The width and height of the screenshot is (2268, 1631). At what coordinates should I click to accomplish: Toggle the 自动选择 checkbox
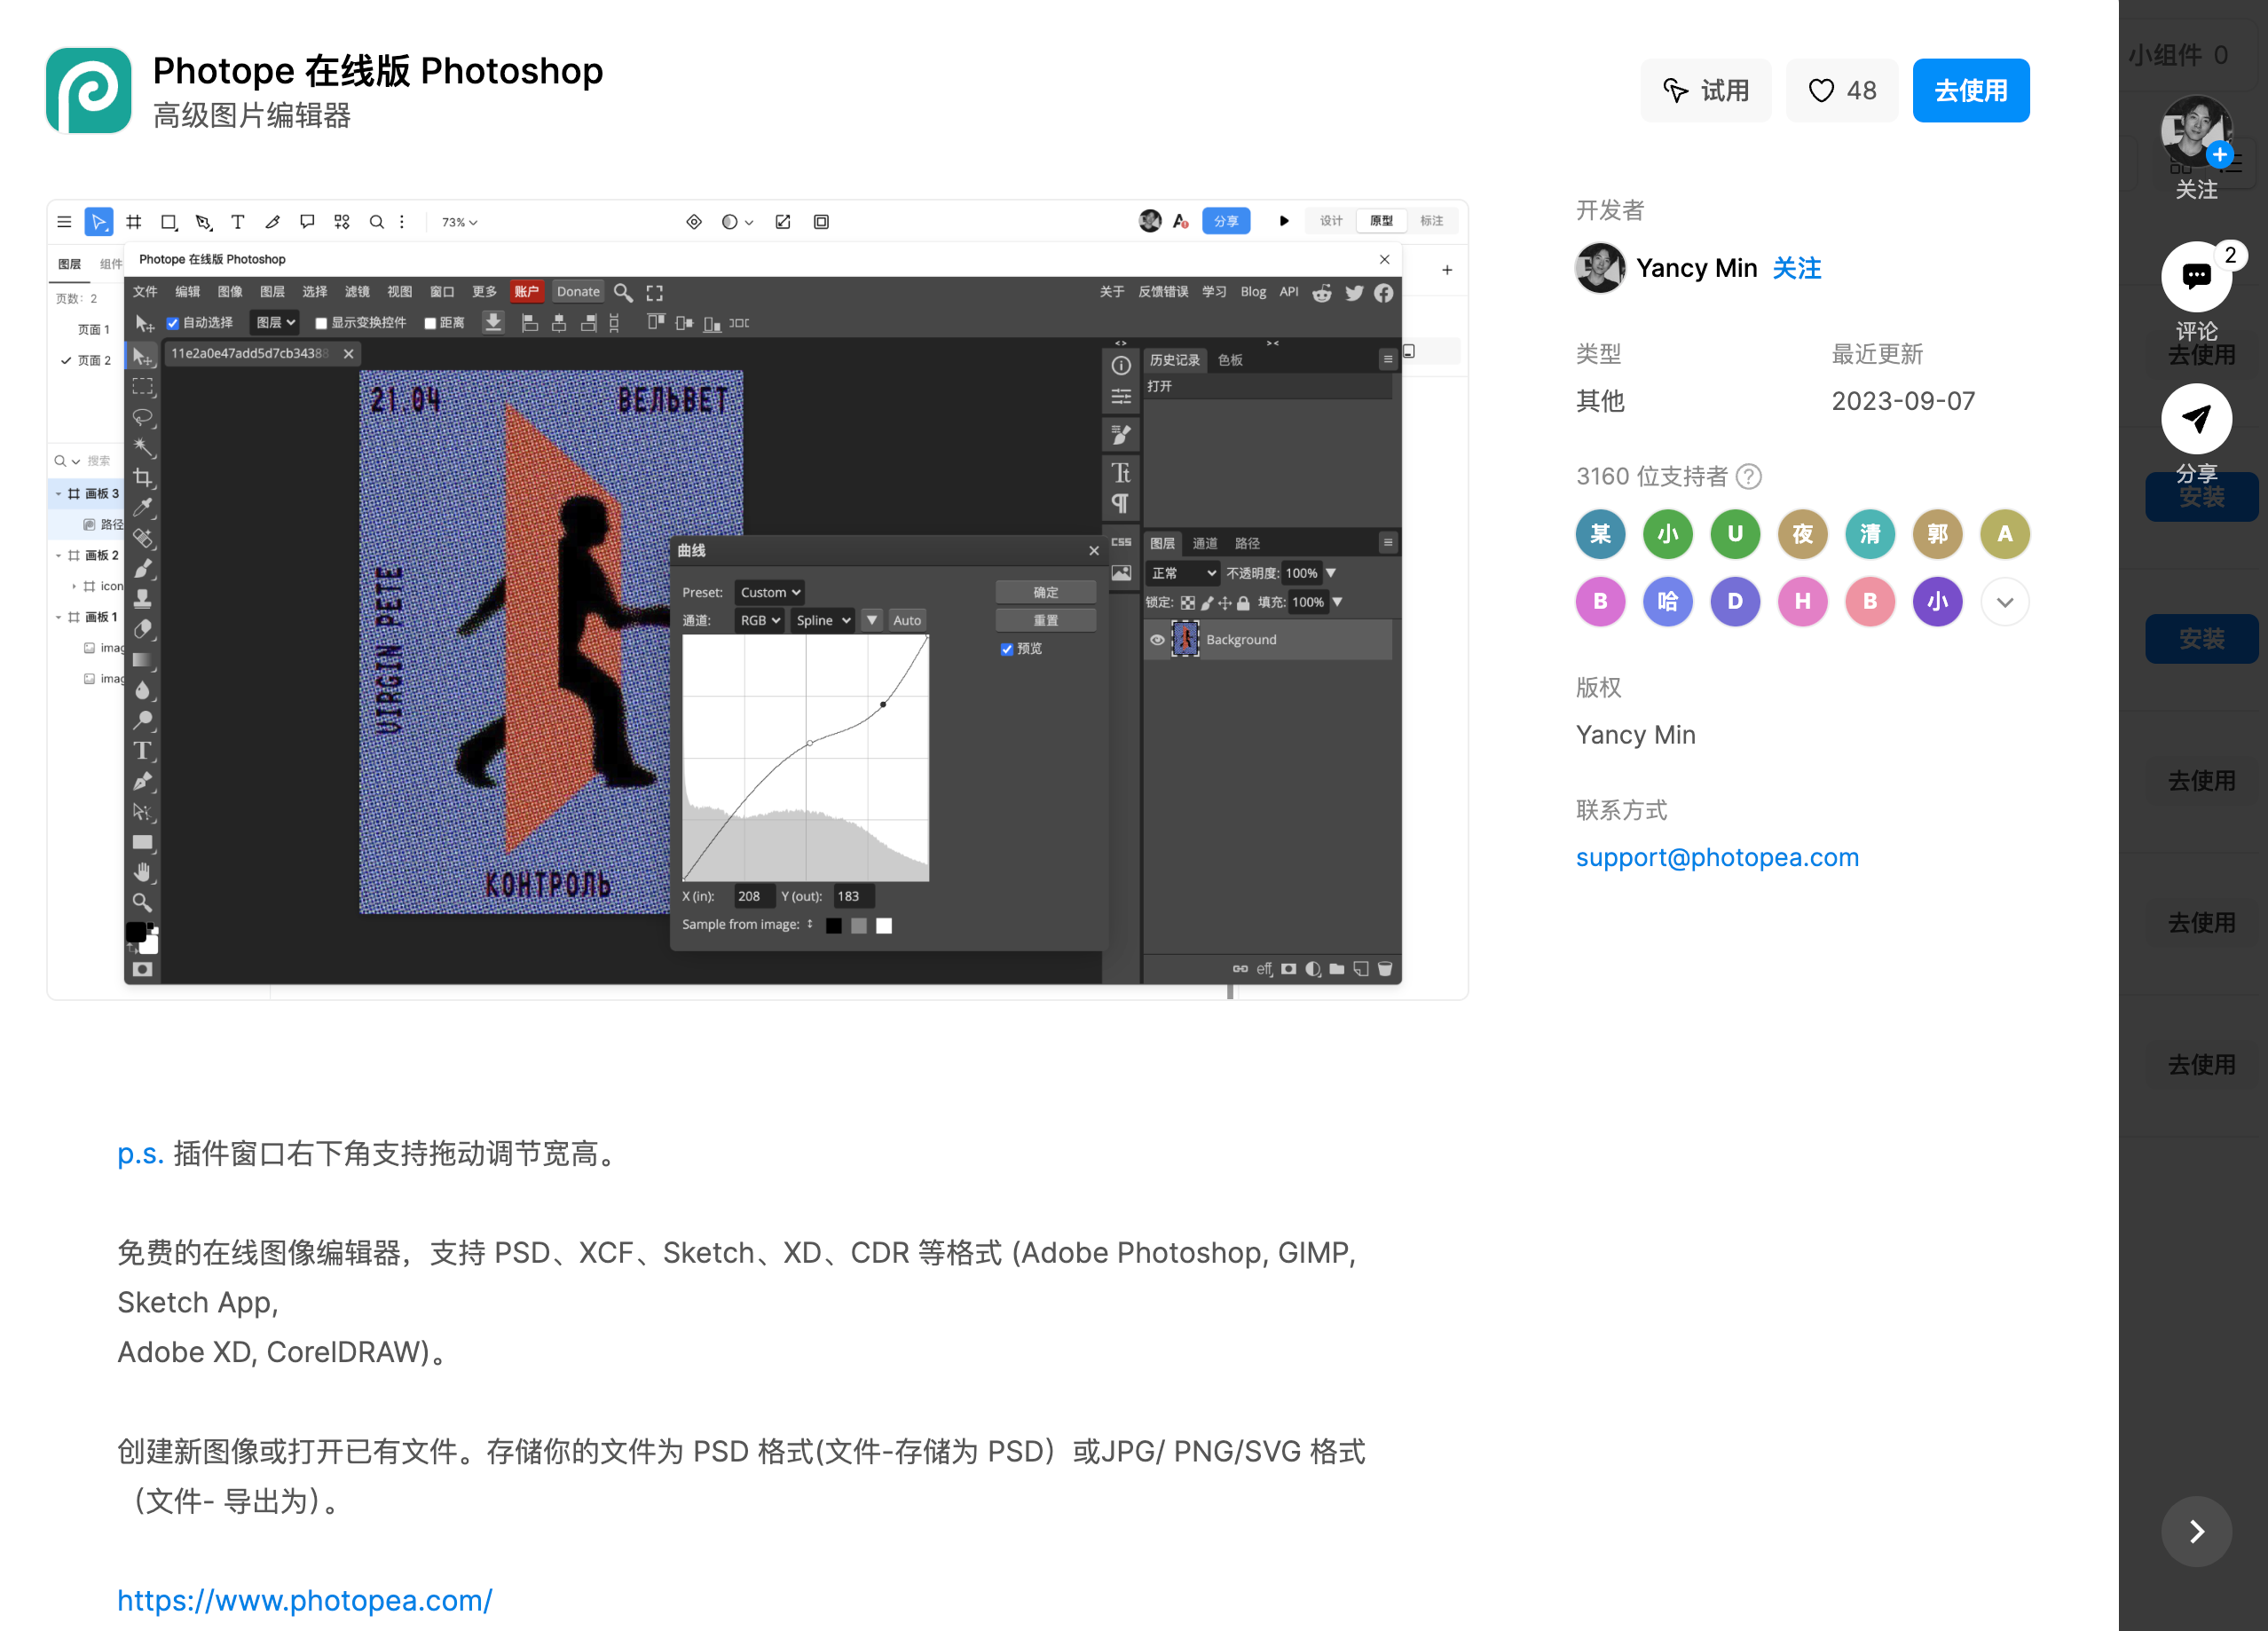173,323
